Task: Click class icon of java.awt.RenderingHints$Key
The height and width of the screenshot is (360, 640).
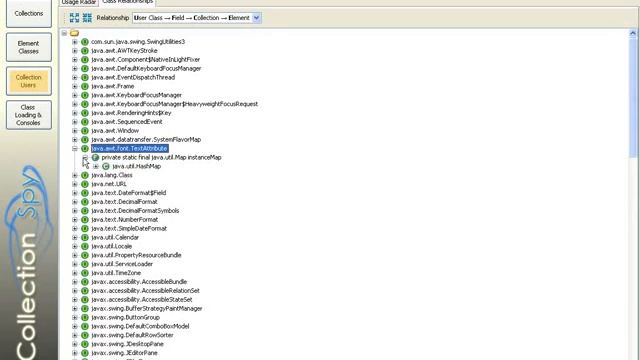Action: pos(85,113)
